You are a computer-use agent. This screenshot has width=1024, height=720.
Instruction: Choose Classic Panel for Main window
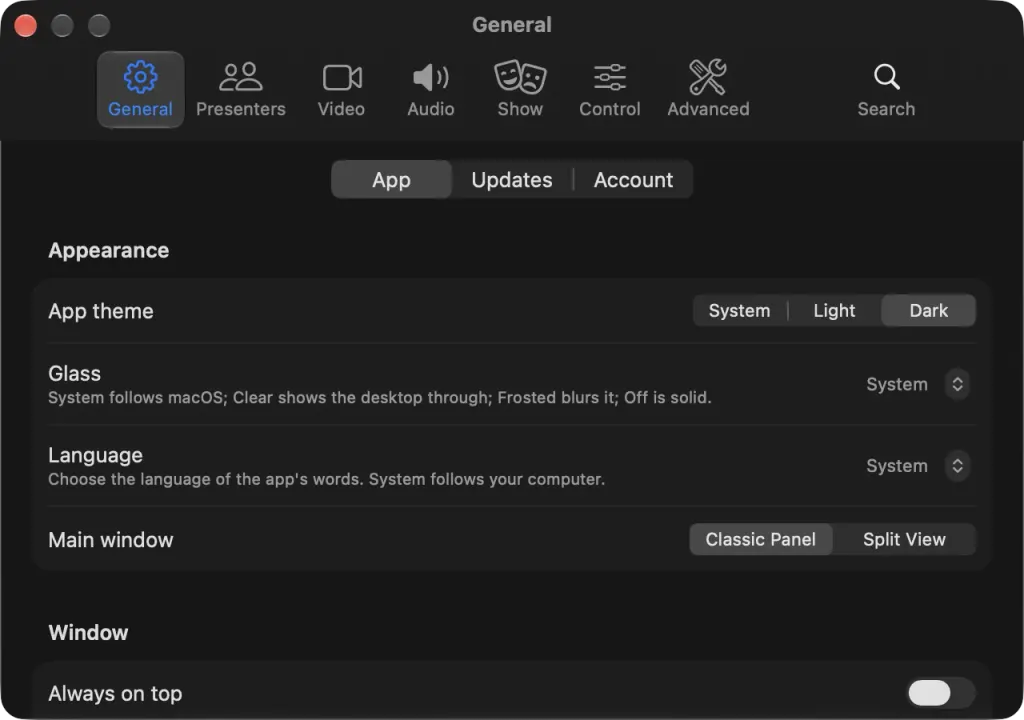coord(761,539)
